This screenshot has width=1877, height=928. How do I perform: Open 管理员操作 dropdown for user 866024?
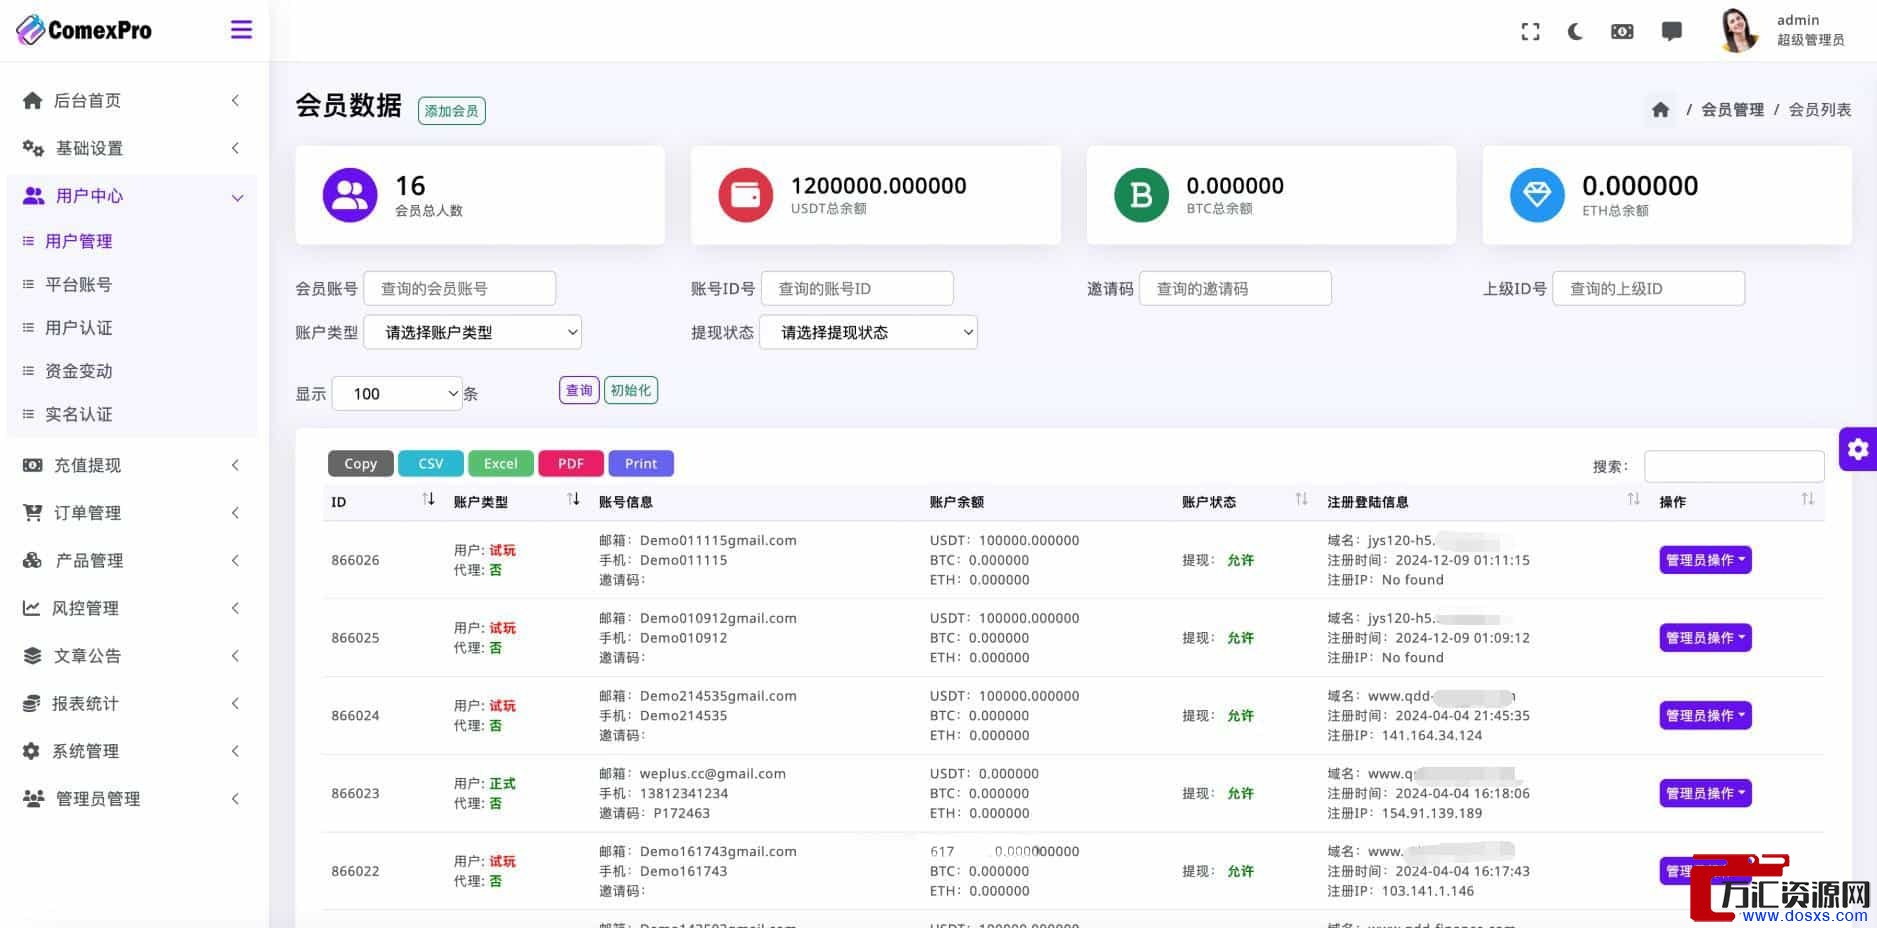[x=1705, y=716]
